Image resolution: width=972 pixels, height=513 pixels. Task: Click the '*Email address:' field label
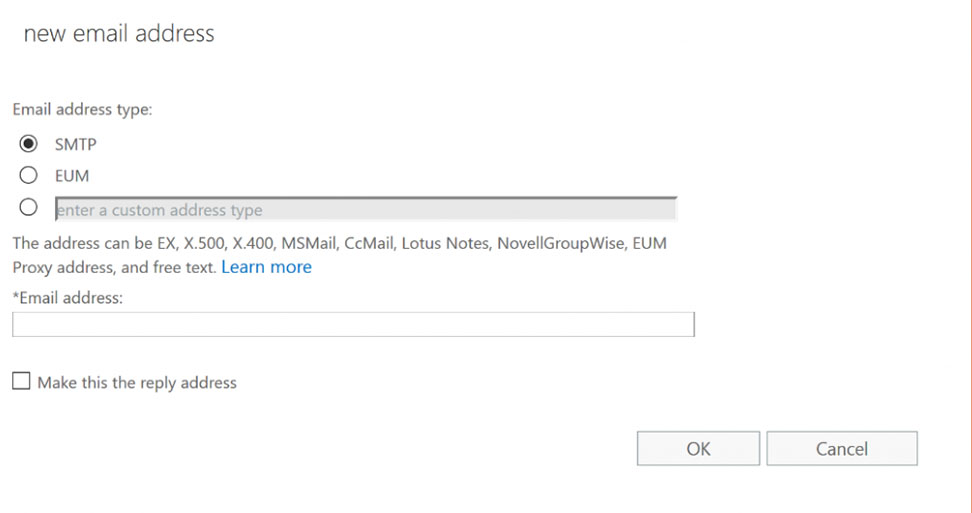[x=68, y=298]
